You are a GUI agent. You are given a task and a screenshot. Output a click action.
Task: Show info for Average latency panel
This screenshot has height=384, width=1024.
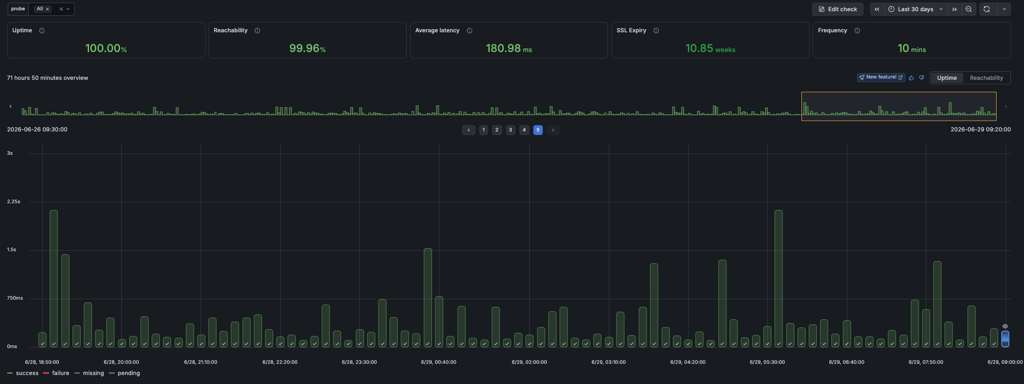click(x=470, y=31)
